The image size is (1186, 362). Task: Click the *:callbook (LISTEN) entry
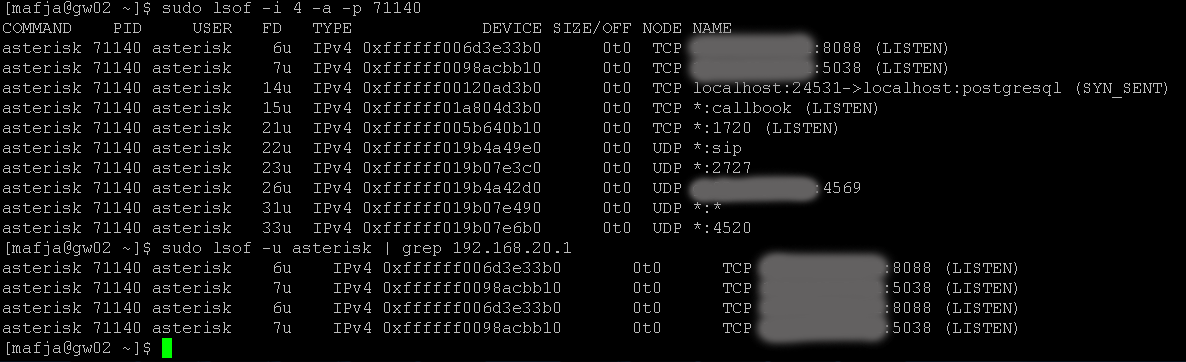785,108
